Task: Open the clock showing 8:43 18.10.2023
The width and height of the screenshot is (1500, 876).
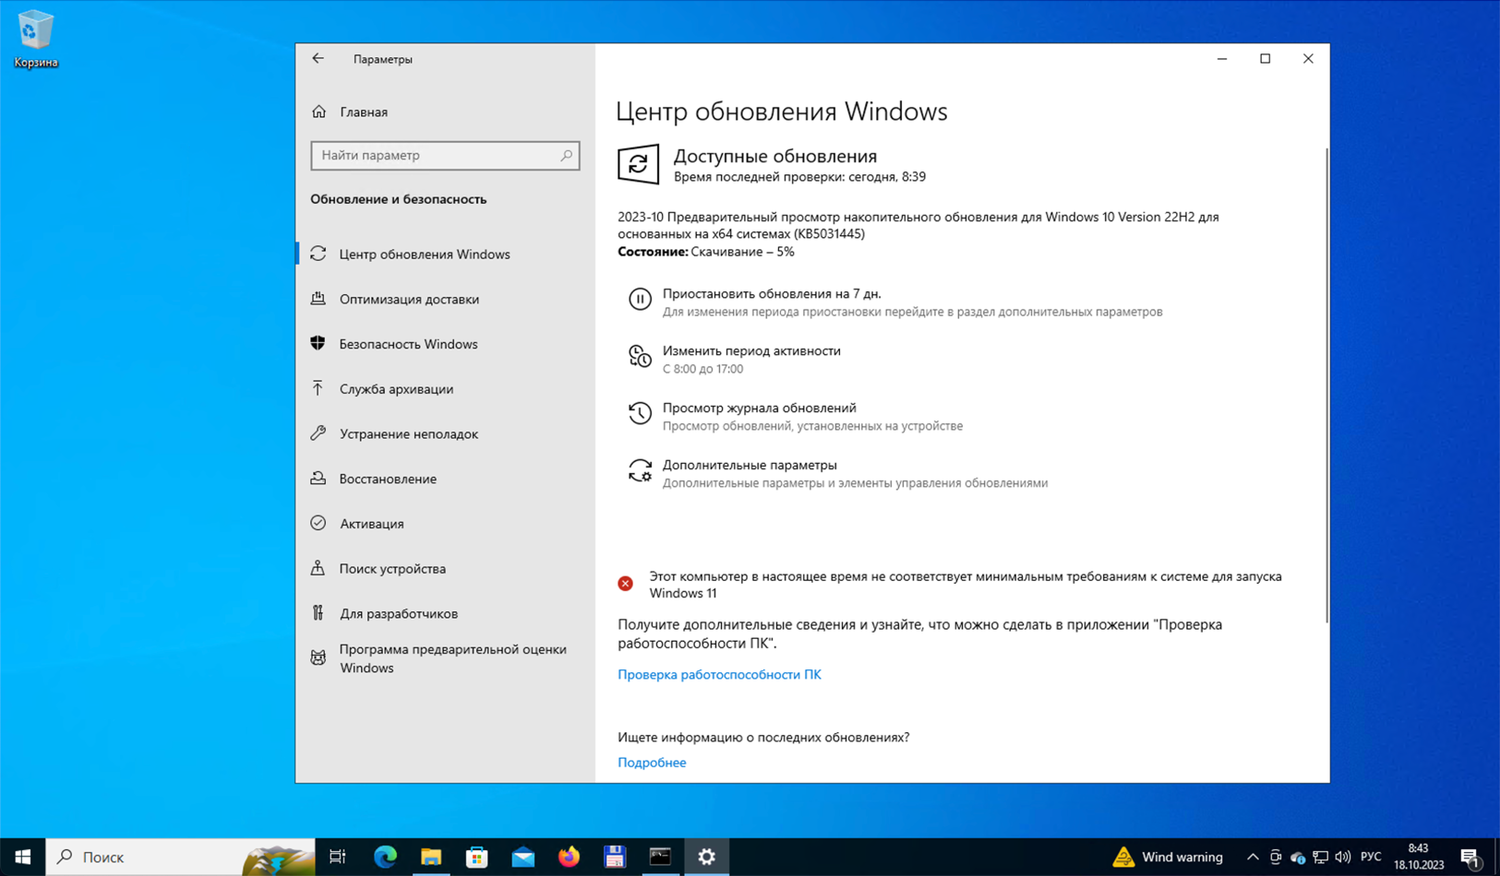Action: pos(1418,857)
